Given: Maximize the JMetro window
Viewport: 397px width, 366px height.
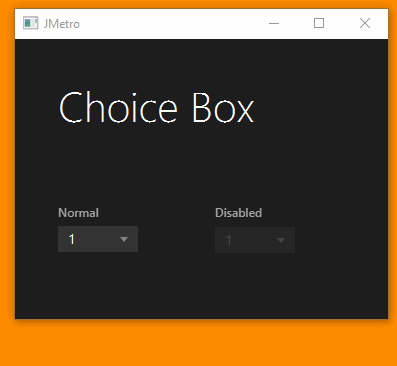Looking at the screenshot, I should tap(319, 23).
